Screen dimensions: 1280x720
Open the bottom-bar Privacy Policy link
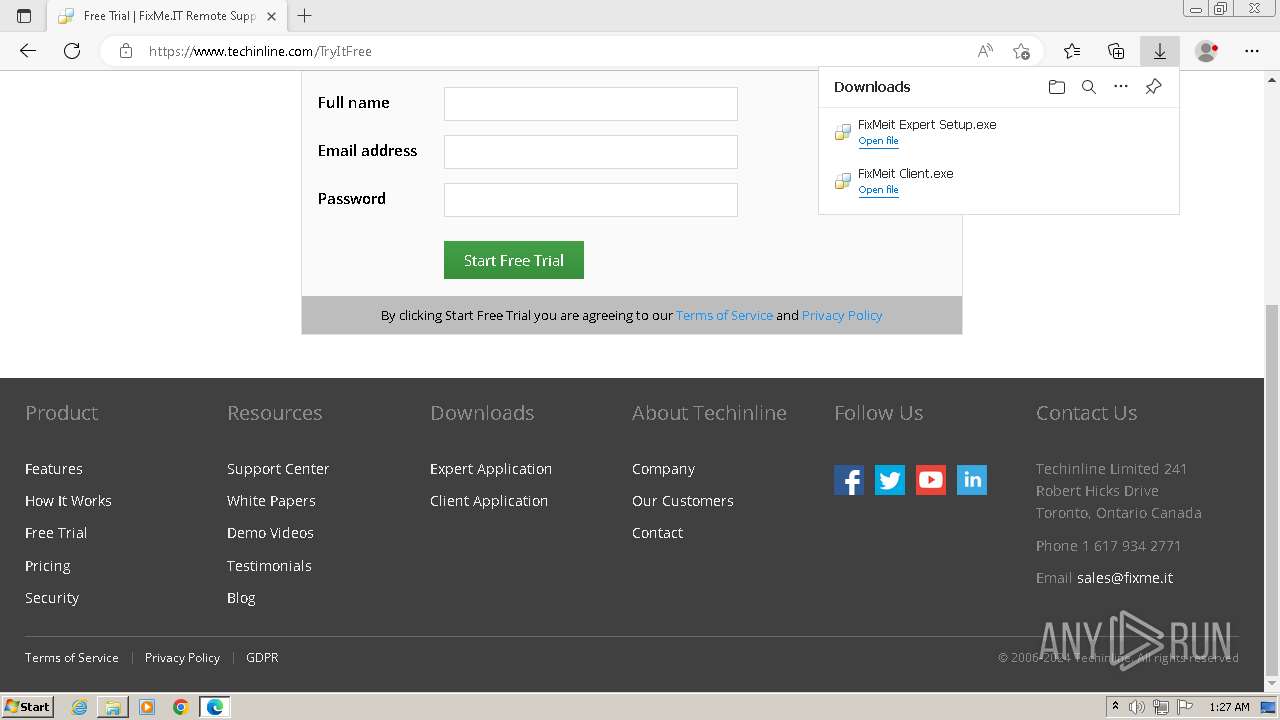click(x=182, y=658)
